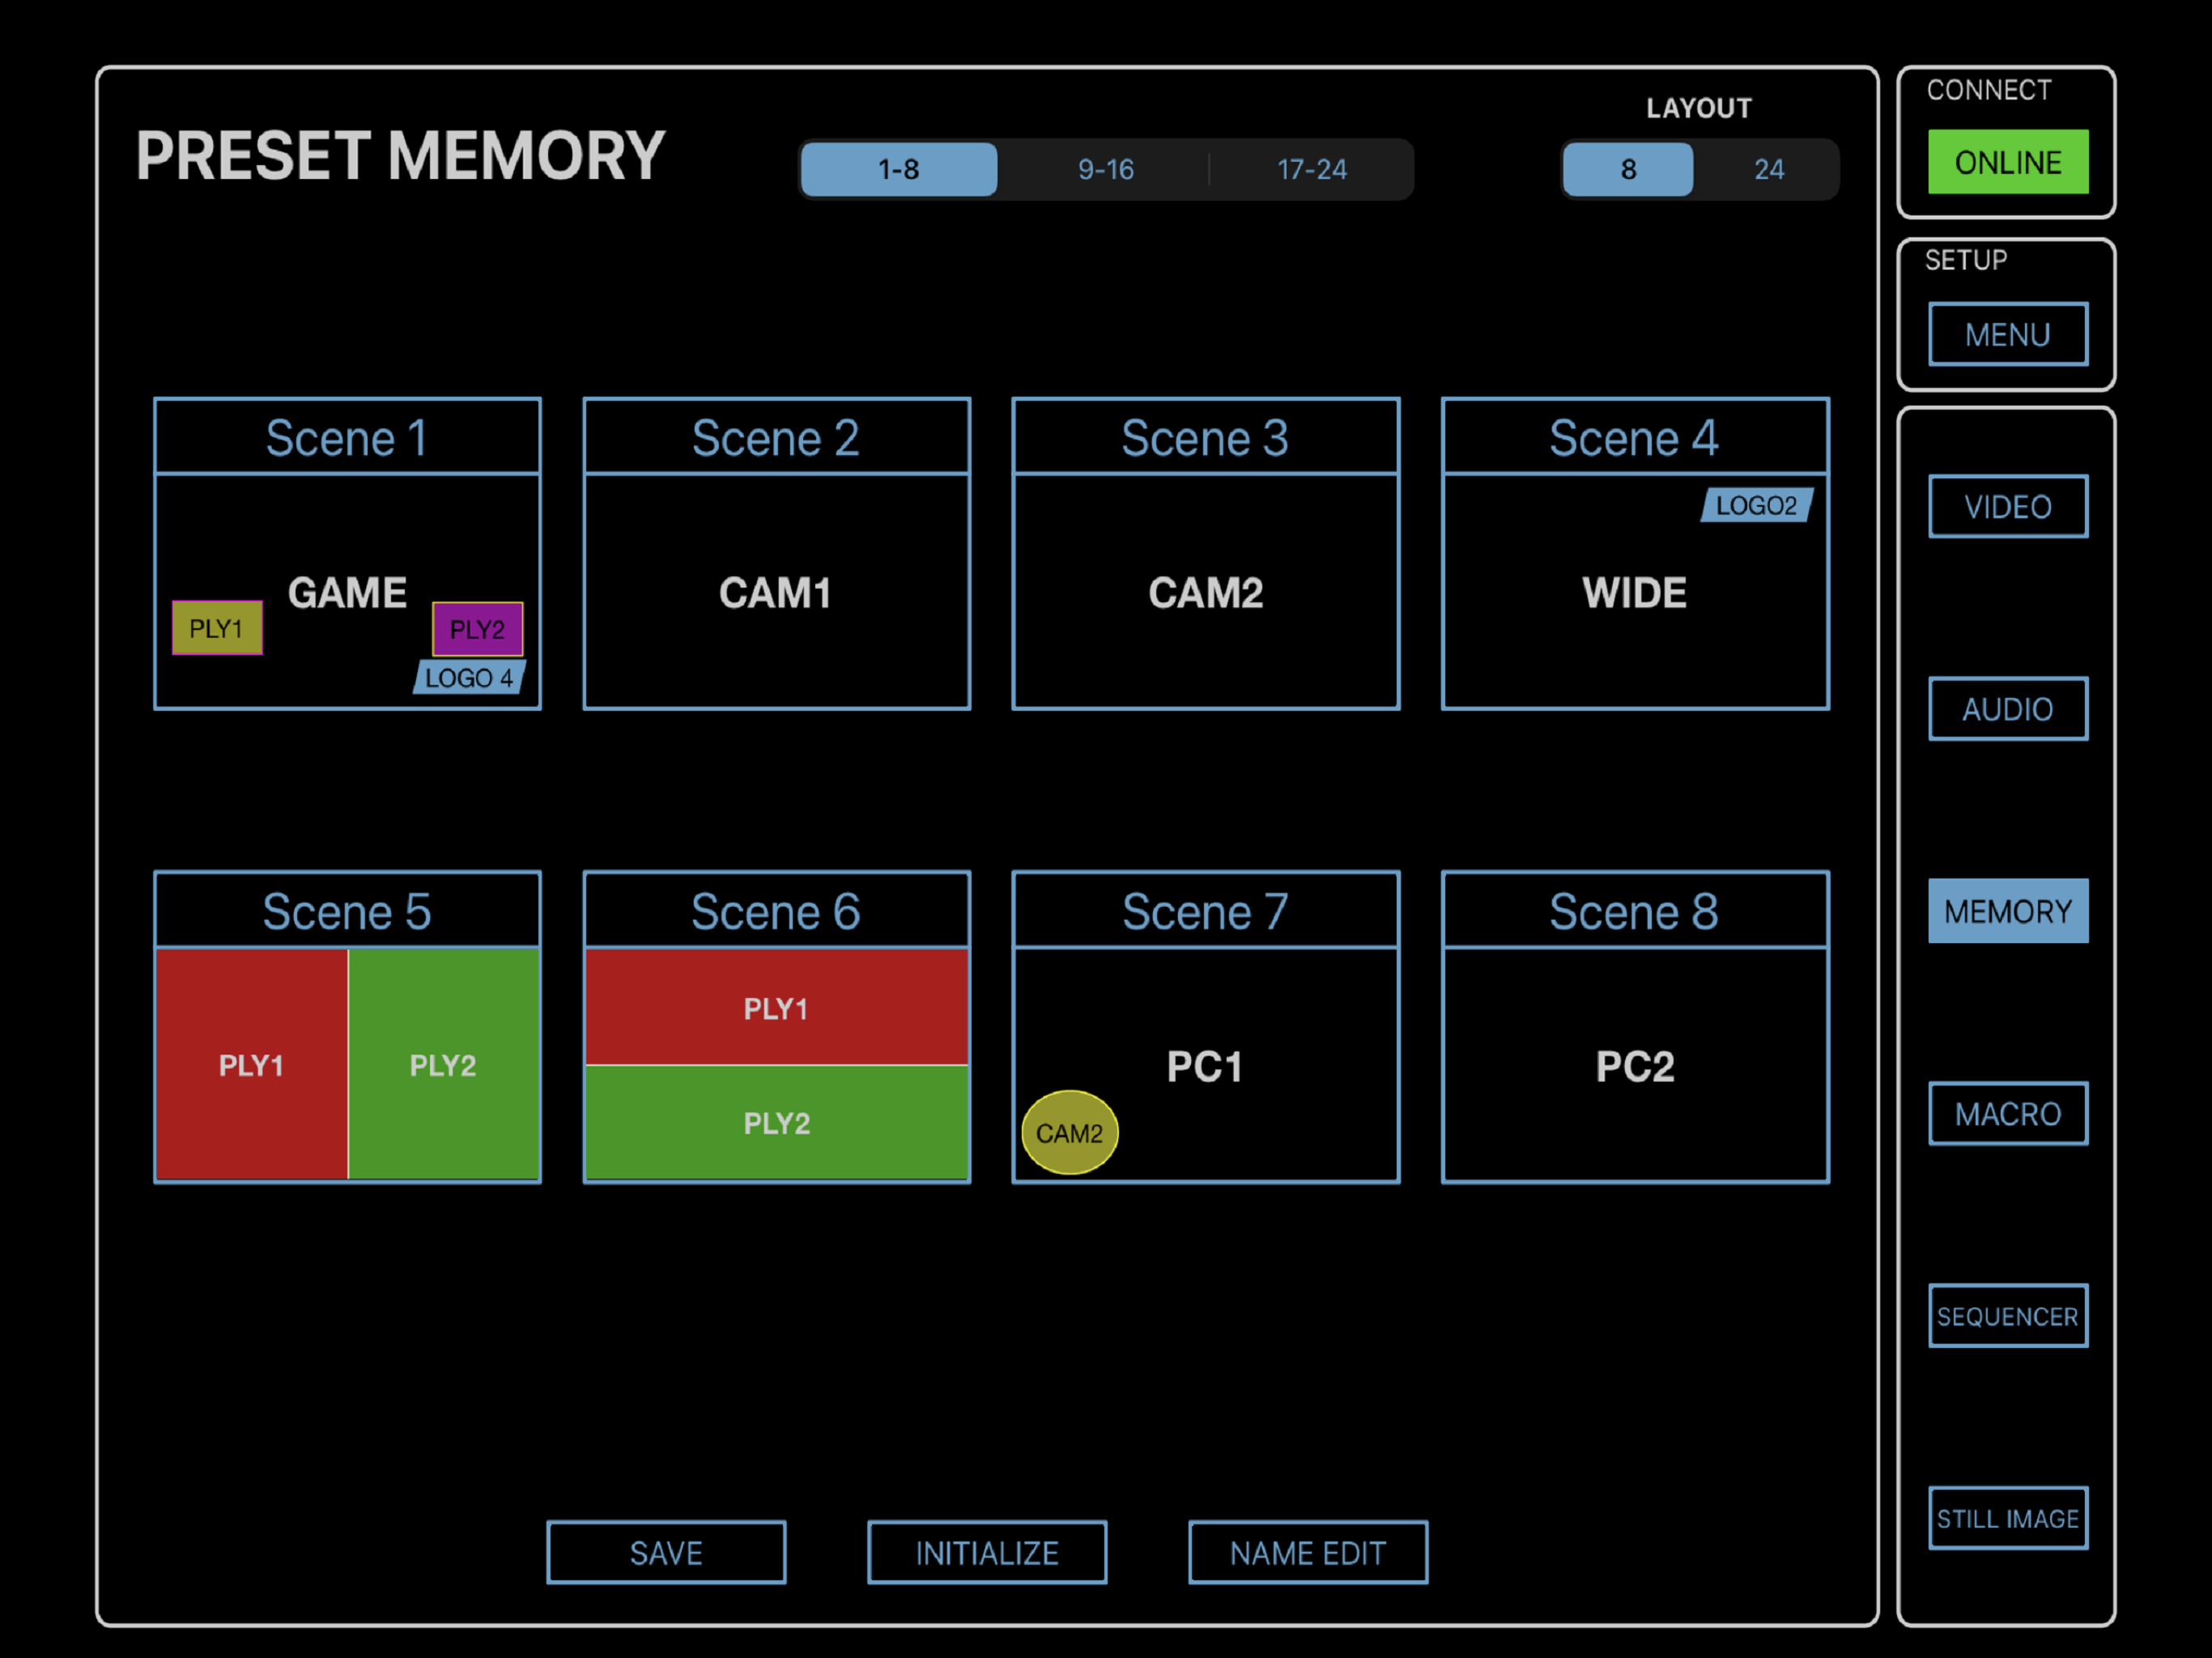Select the 1-8 preset memory range tab
Image resolution: width=2212 pixels, height=1658 pixels.
point(898,169)
